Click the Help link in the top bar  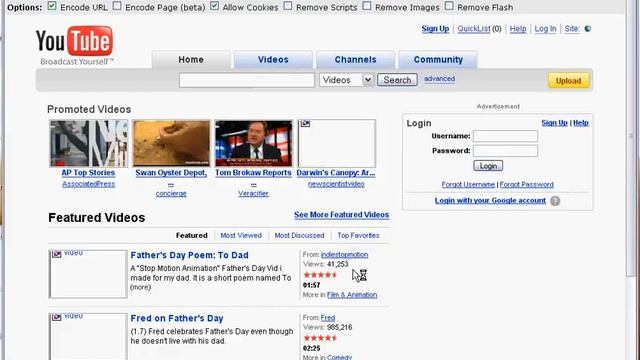click(x=518, y=29)
